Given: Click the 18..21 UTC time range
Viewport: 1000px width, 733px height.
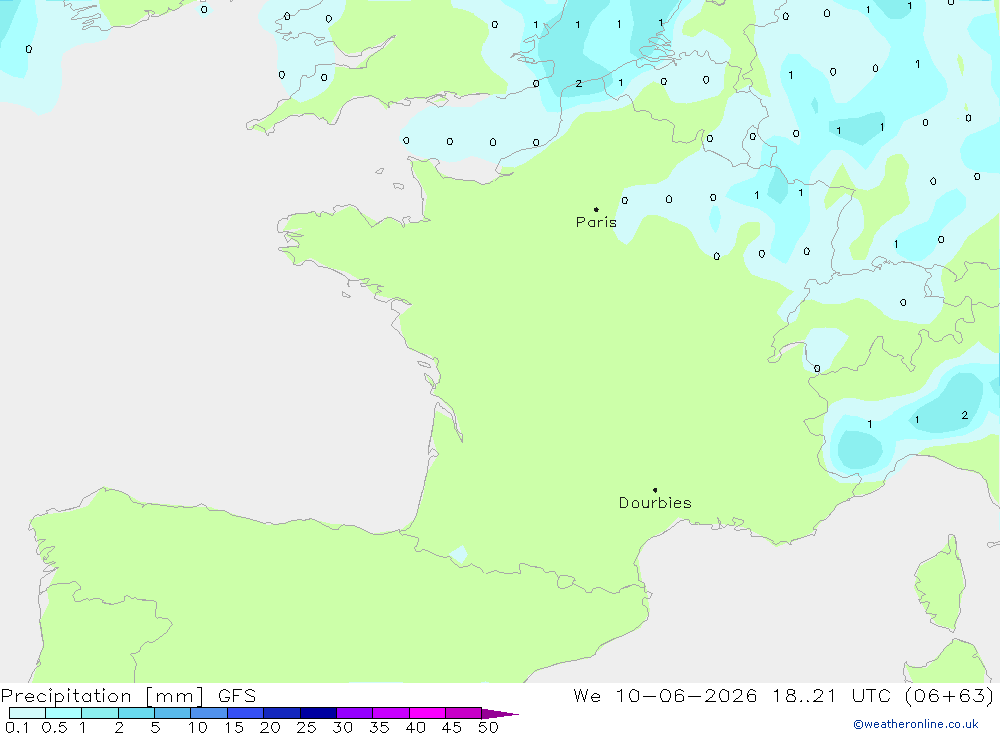Looking at the screenshot, I should pos(832,696).
